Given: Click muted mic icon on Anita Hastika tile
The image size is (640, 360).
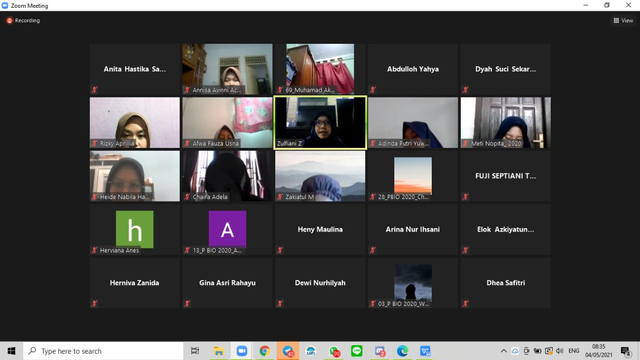Looking at the screenshot, I should point(94,90).
